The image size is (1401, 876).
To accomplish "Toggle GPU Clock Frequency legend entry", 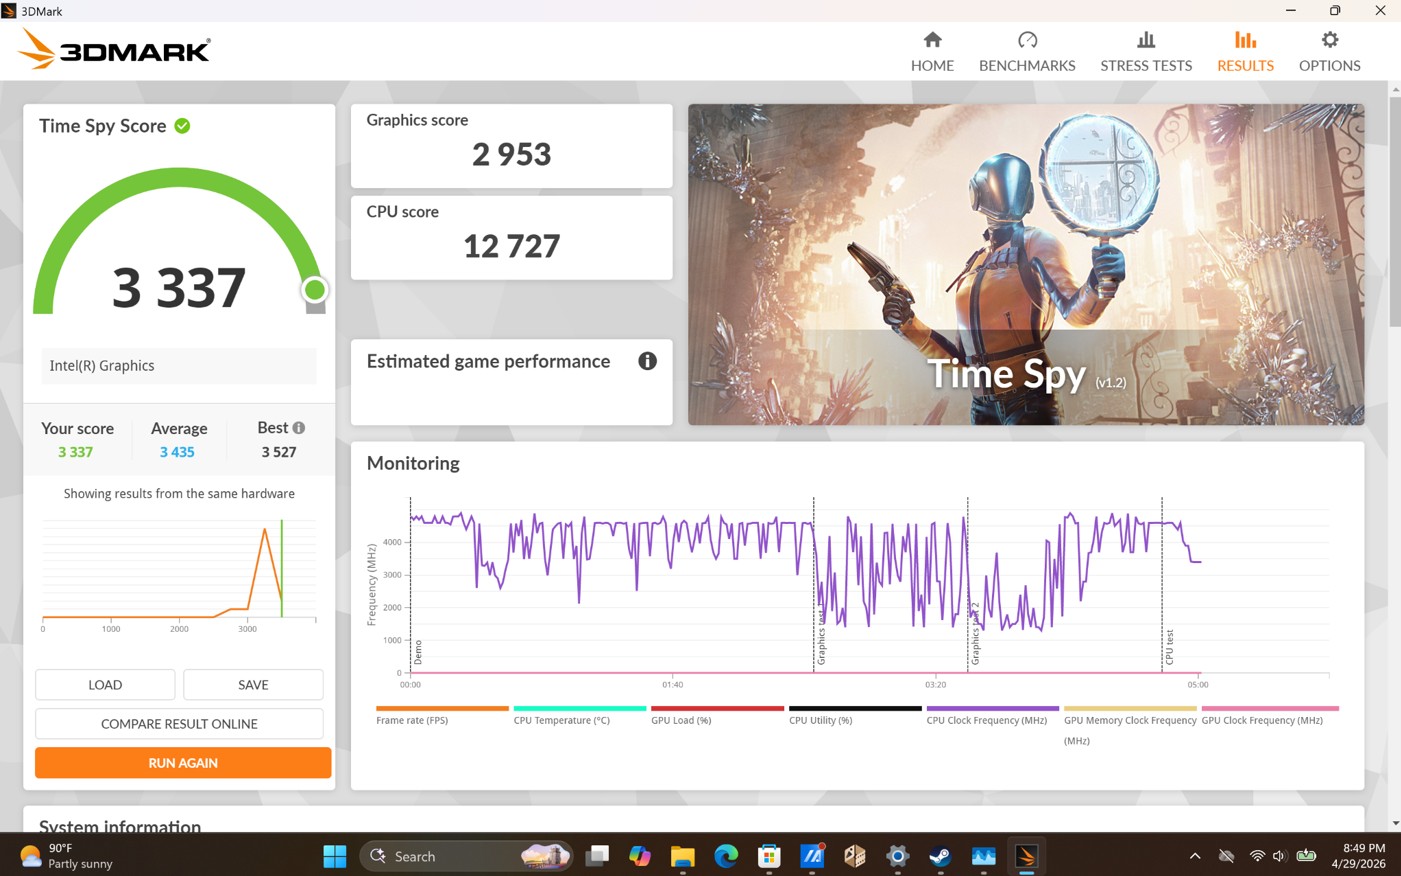I will tap(1270, 714).
